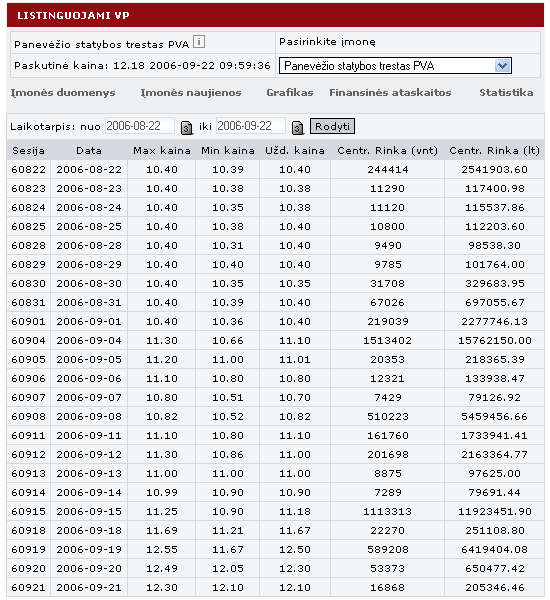Click the Sesija column header
This screenshot has height=600, width=550.
[28, 151]
